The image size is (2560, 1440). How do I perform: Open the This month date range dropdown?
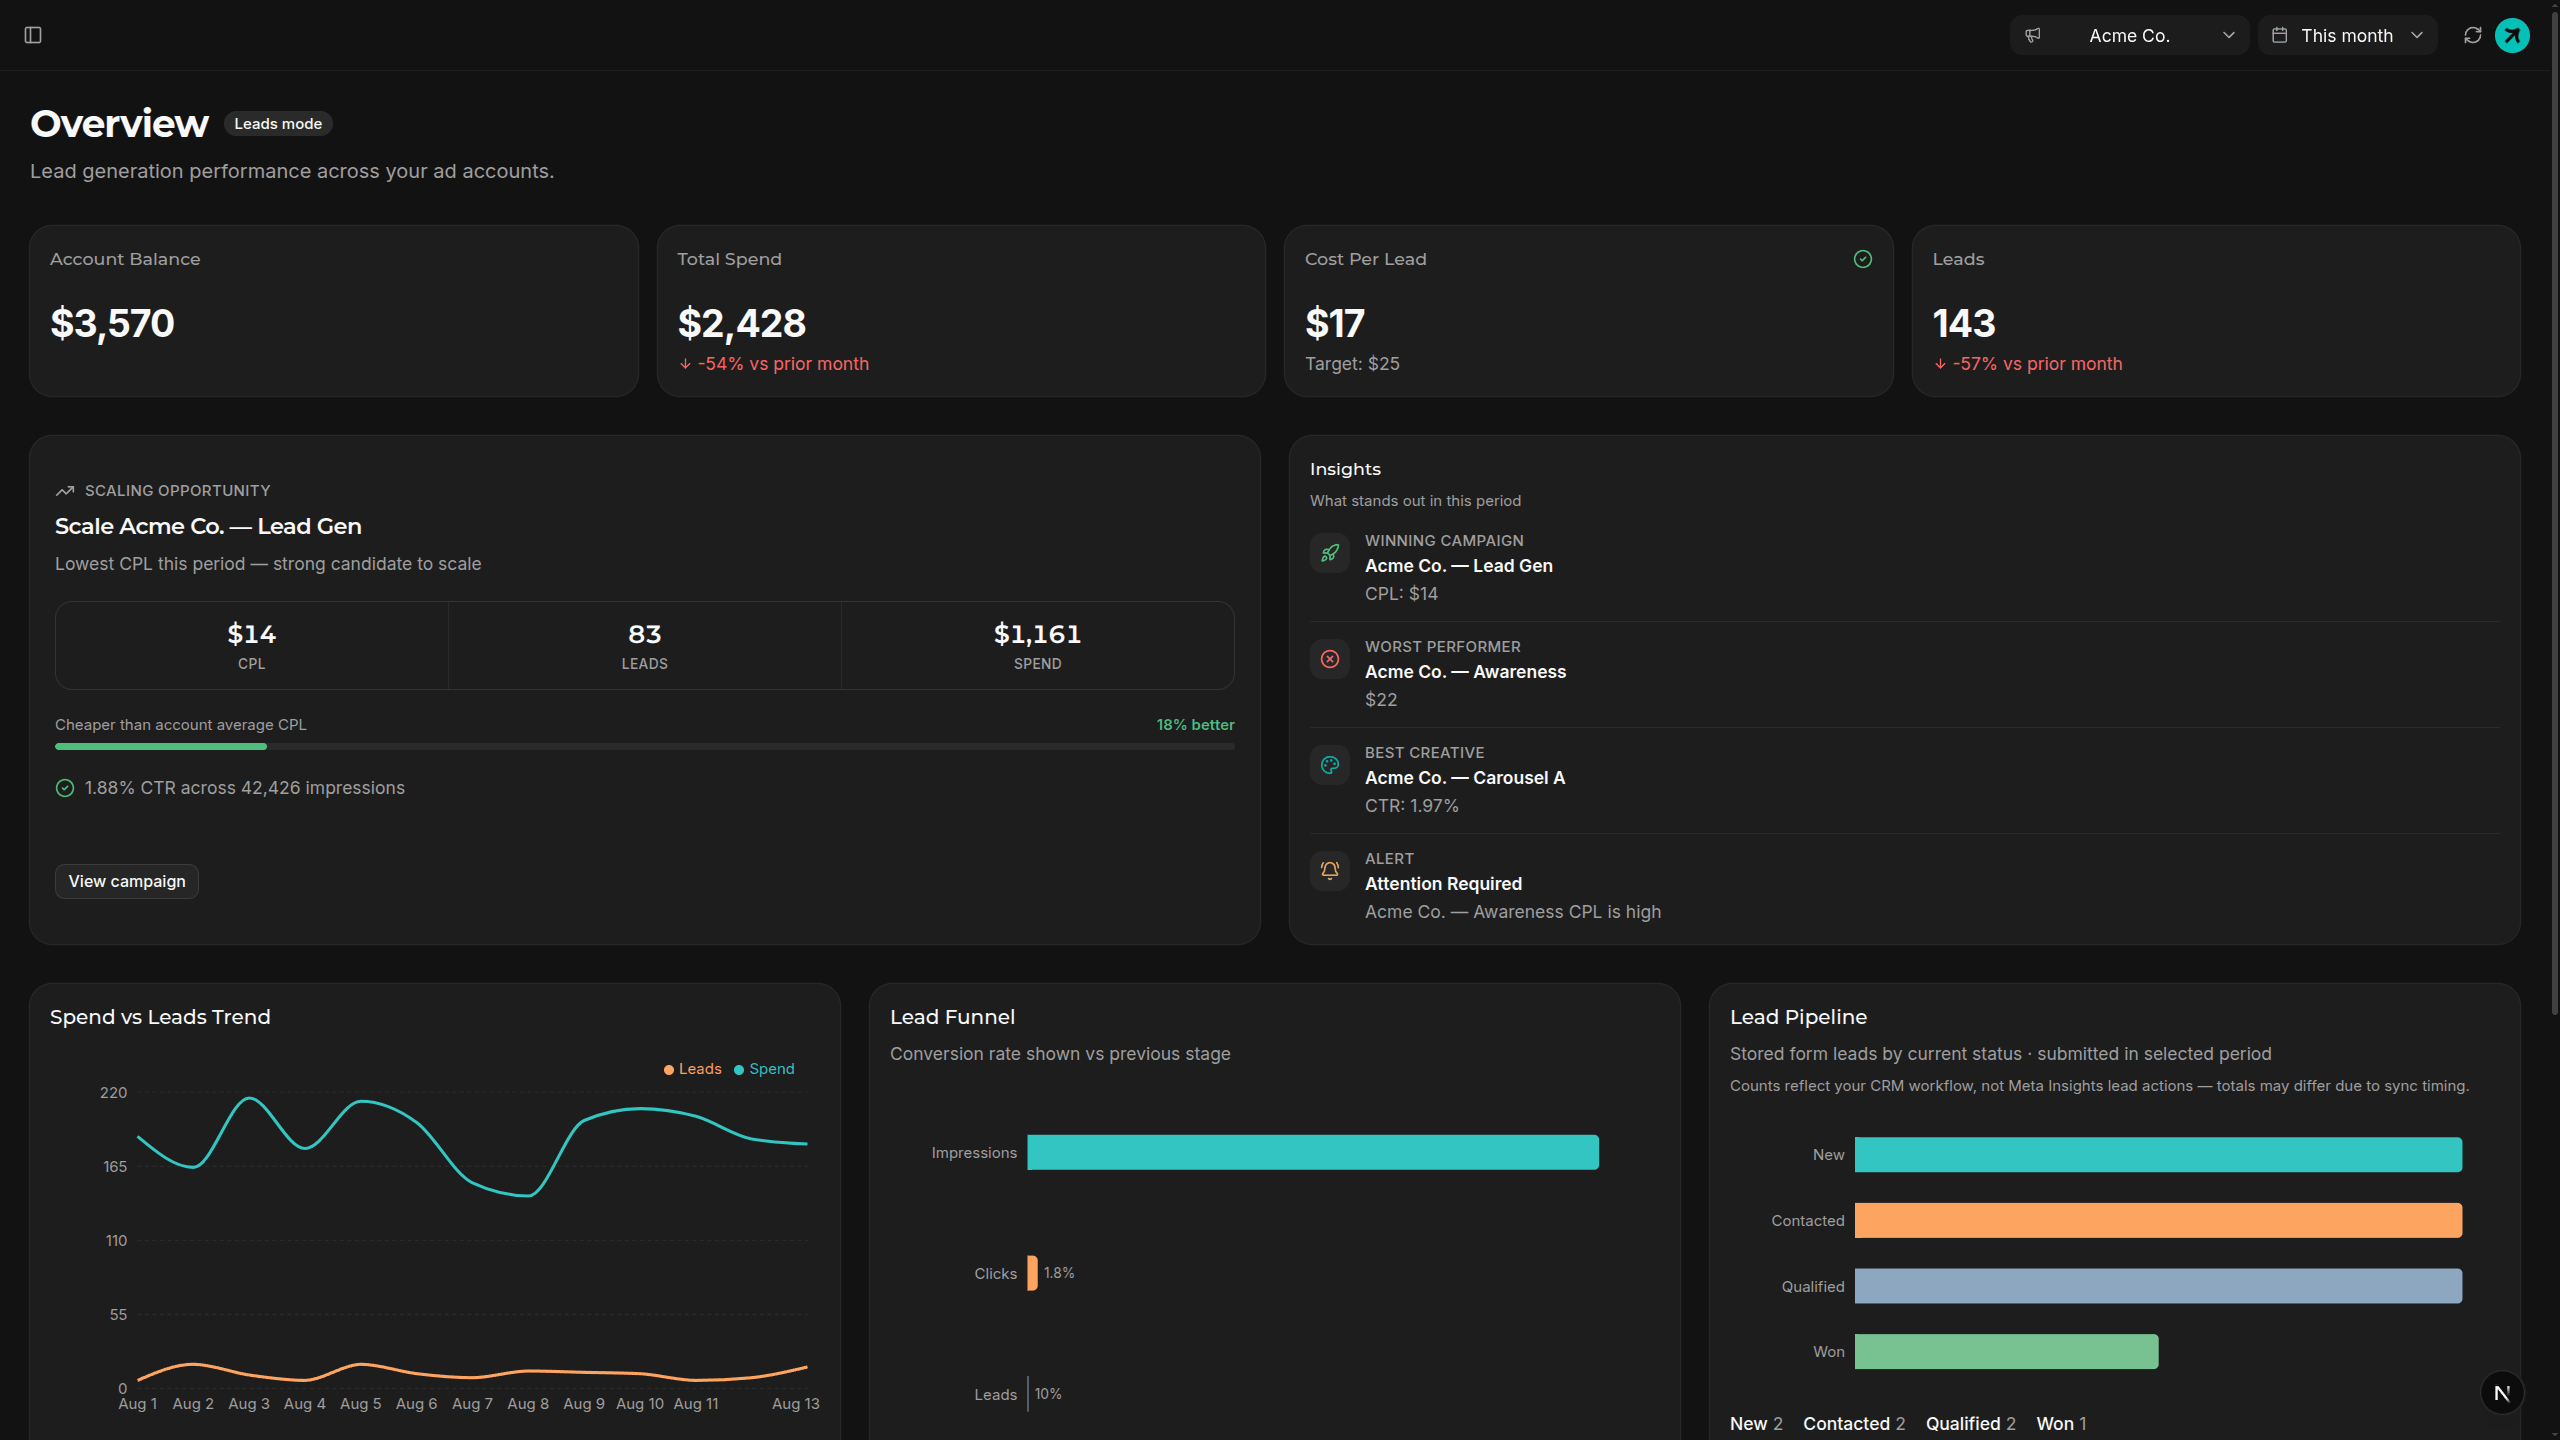click(2347, 35)
